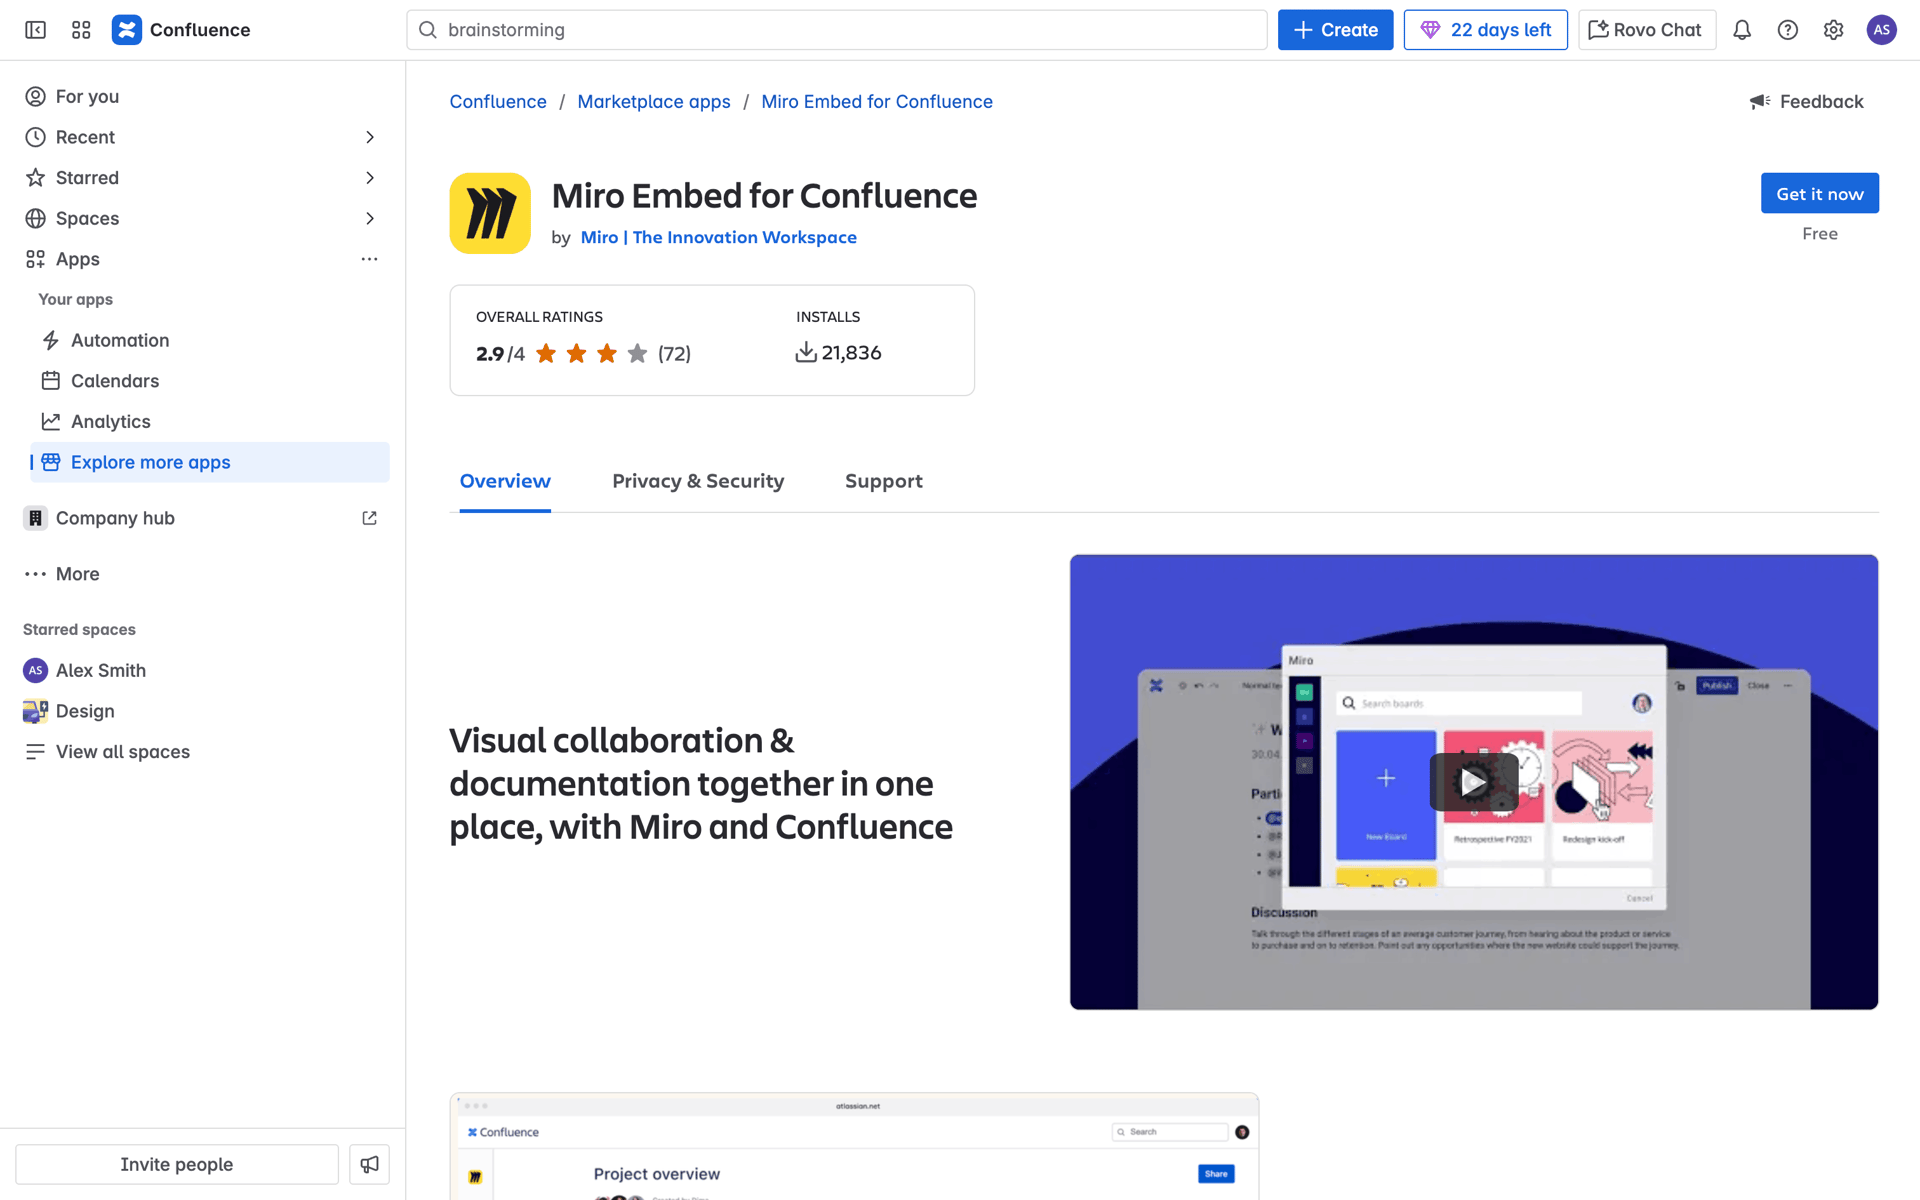Click the Project overview screenshot thumbnail
1920x1200 pixels.
[x=854, y=1146]
